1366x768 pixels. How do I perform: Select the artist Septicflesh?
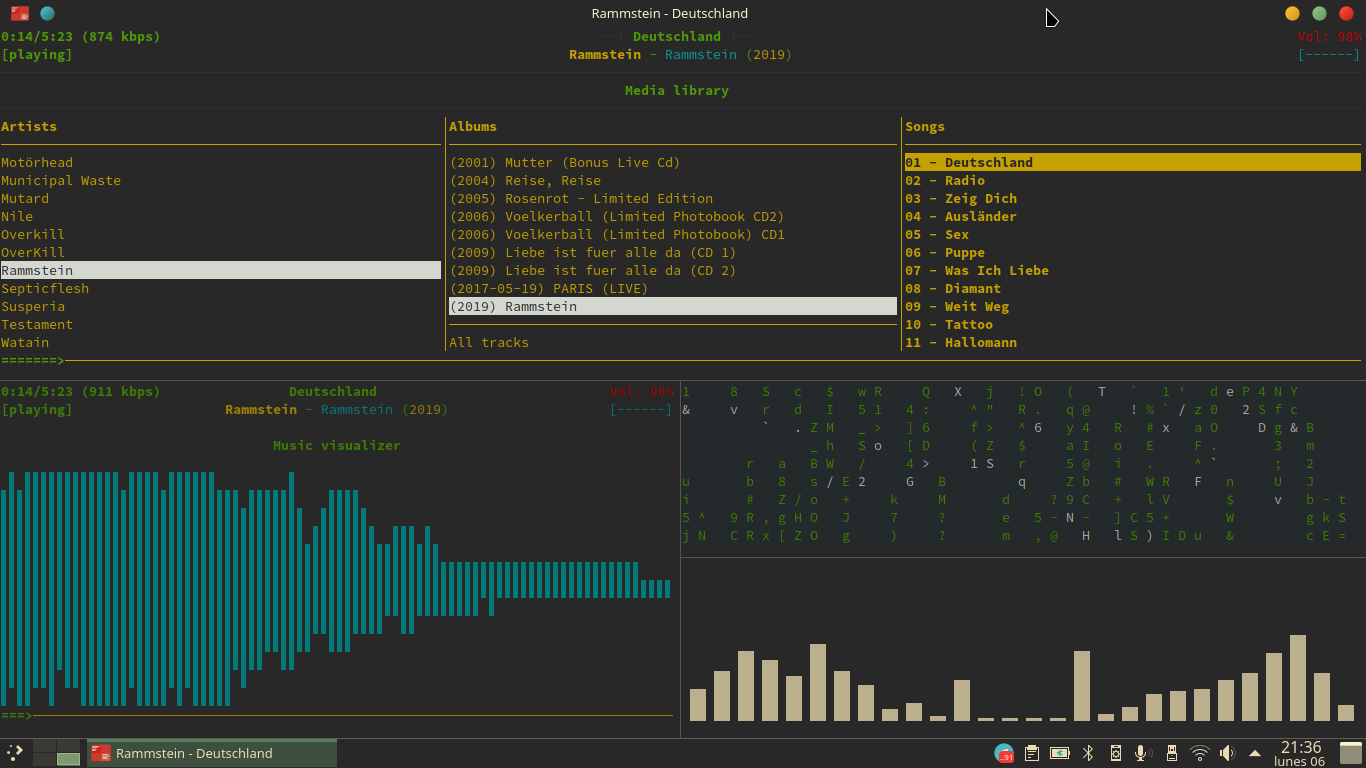coord(45,289)
